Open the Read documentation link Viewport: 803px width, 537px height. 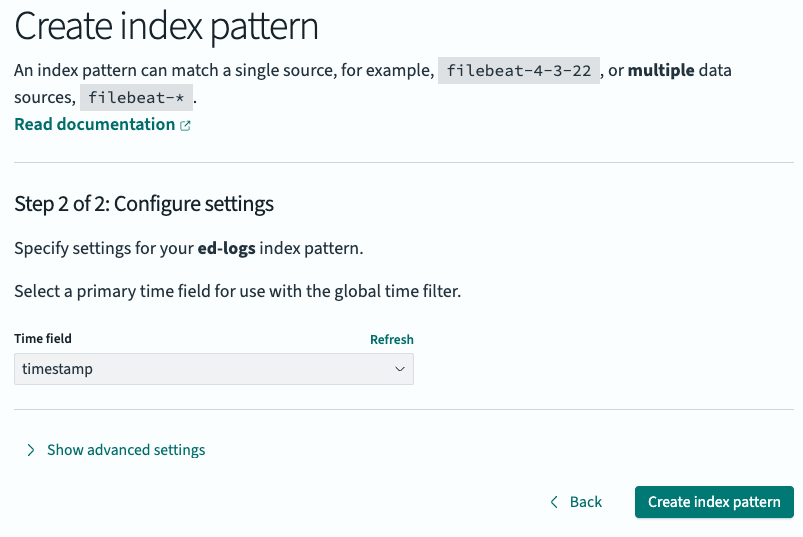click(x=95, y=124)
